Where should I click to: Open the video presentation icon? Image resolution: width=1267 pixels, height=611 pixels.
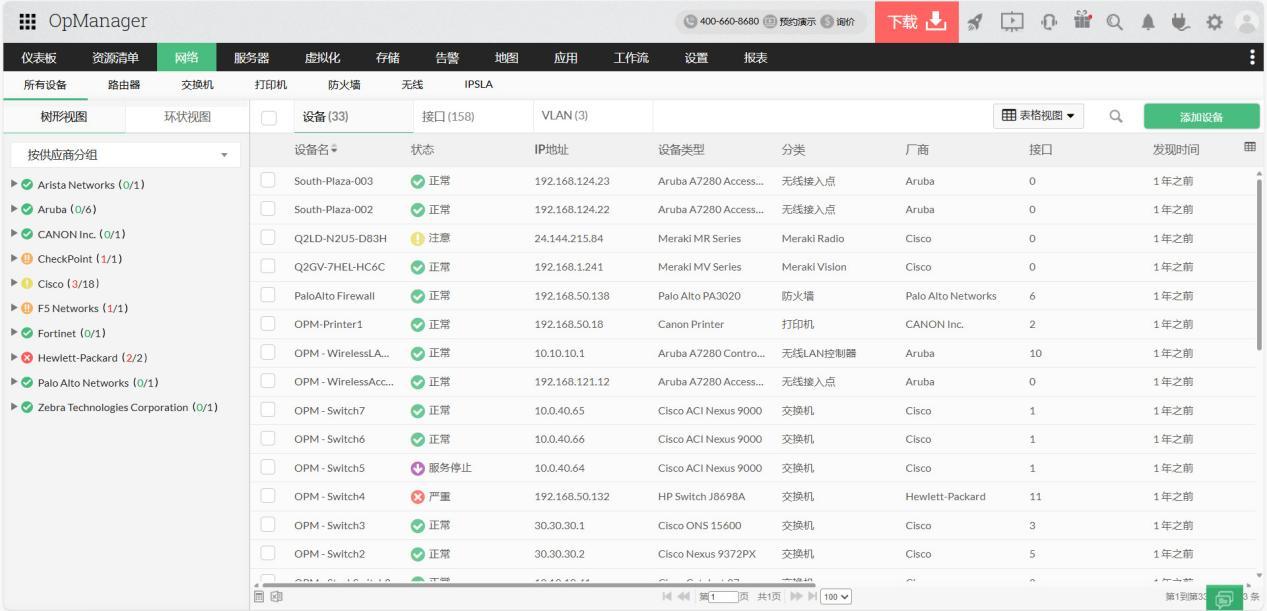[1013, 22]
